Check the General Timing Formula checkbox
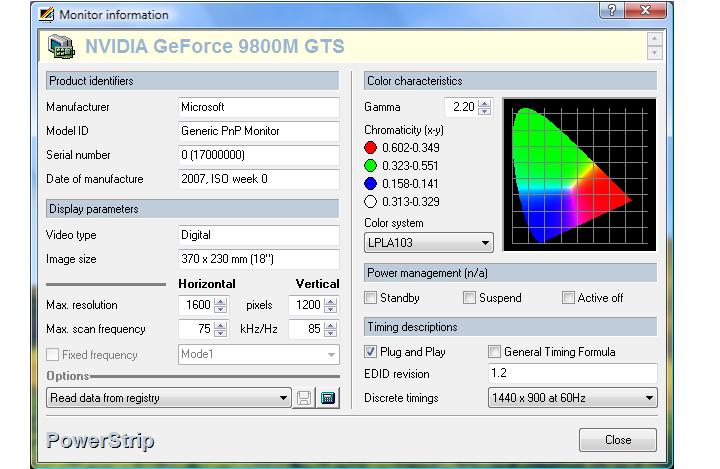This screenshot has height=469, width=720. pos(495,352)
